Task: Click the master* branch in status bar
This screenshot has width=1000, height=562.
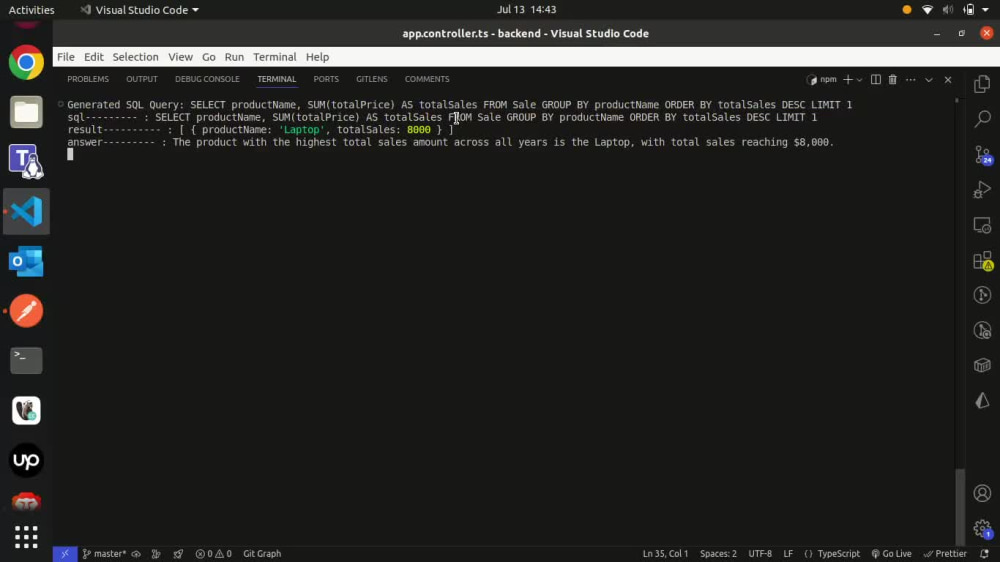Action: [105, 554]
